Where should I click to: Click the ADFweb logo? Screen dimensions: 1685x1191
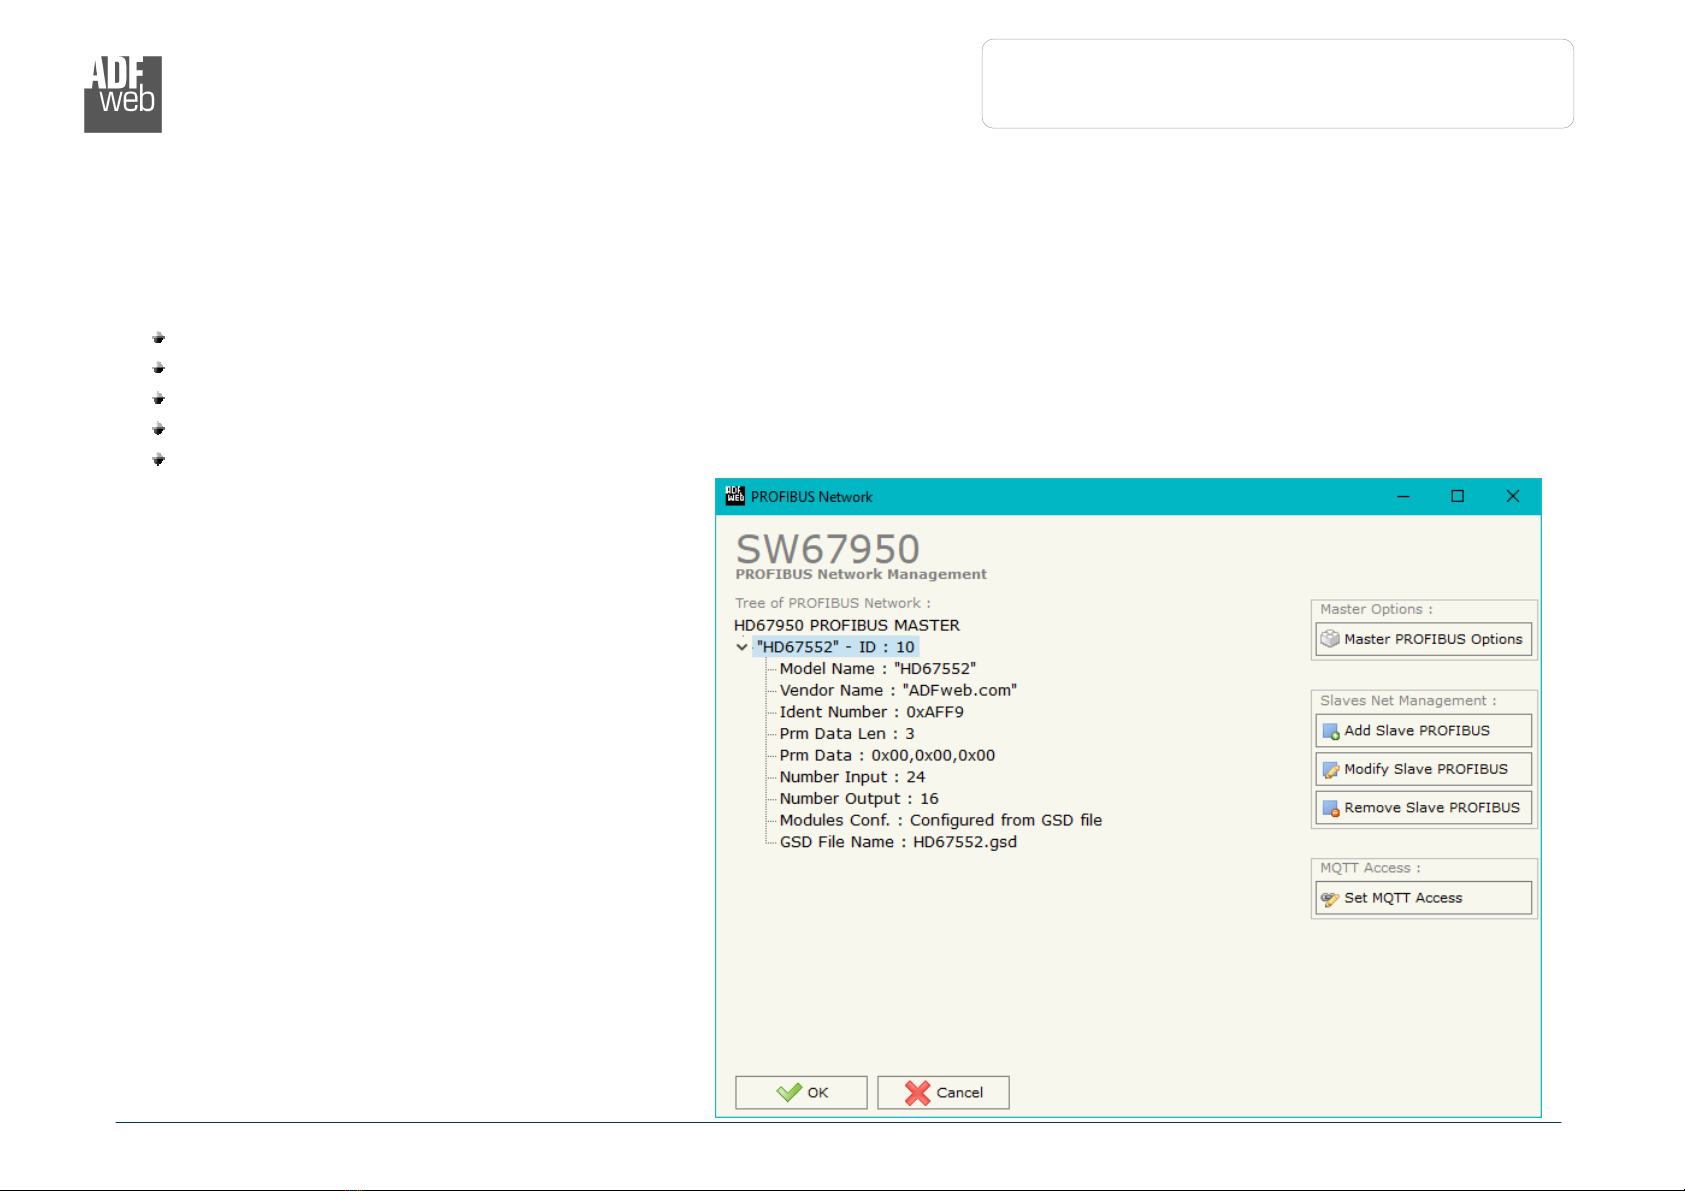click(x=123, y=94)
